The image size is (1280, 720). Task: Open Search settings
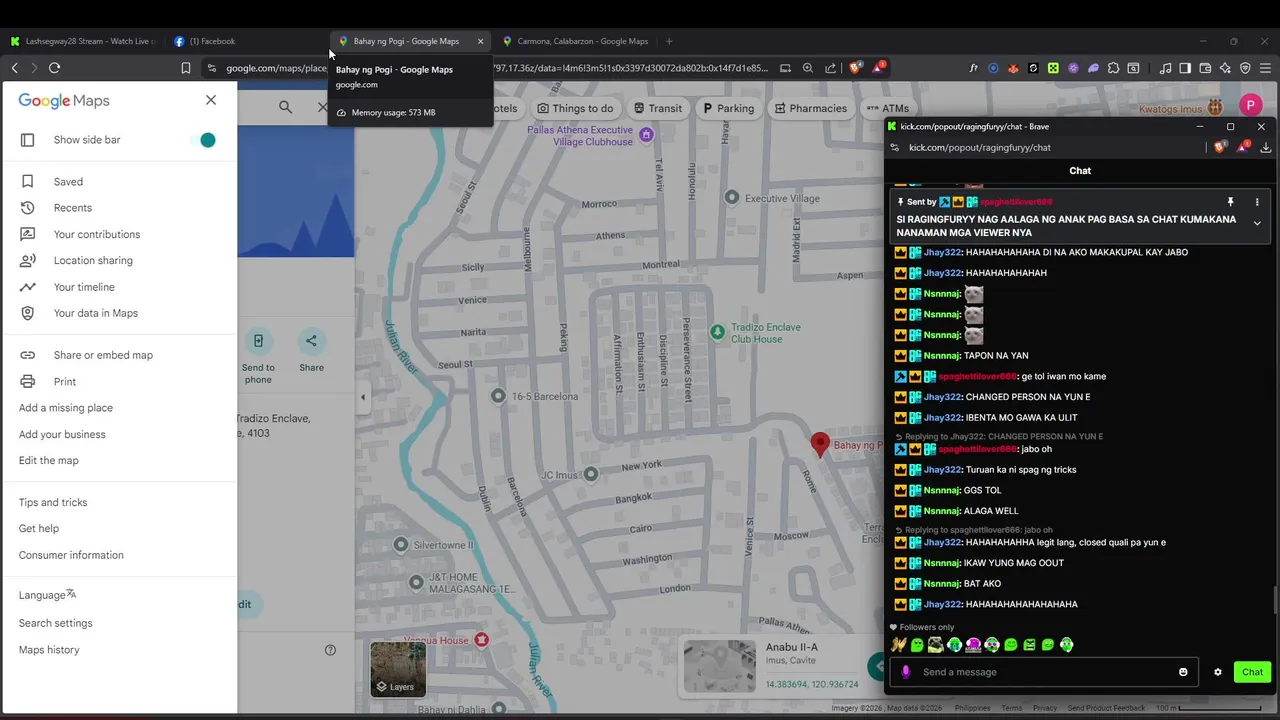(x=55, y=623)
